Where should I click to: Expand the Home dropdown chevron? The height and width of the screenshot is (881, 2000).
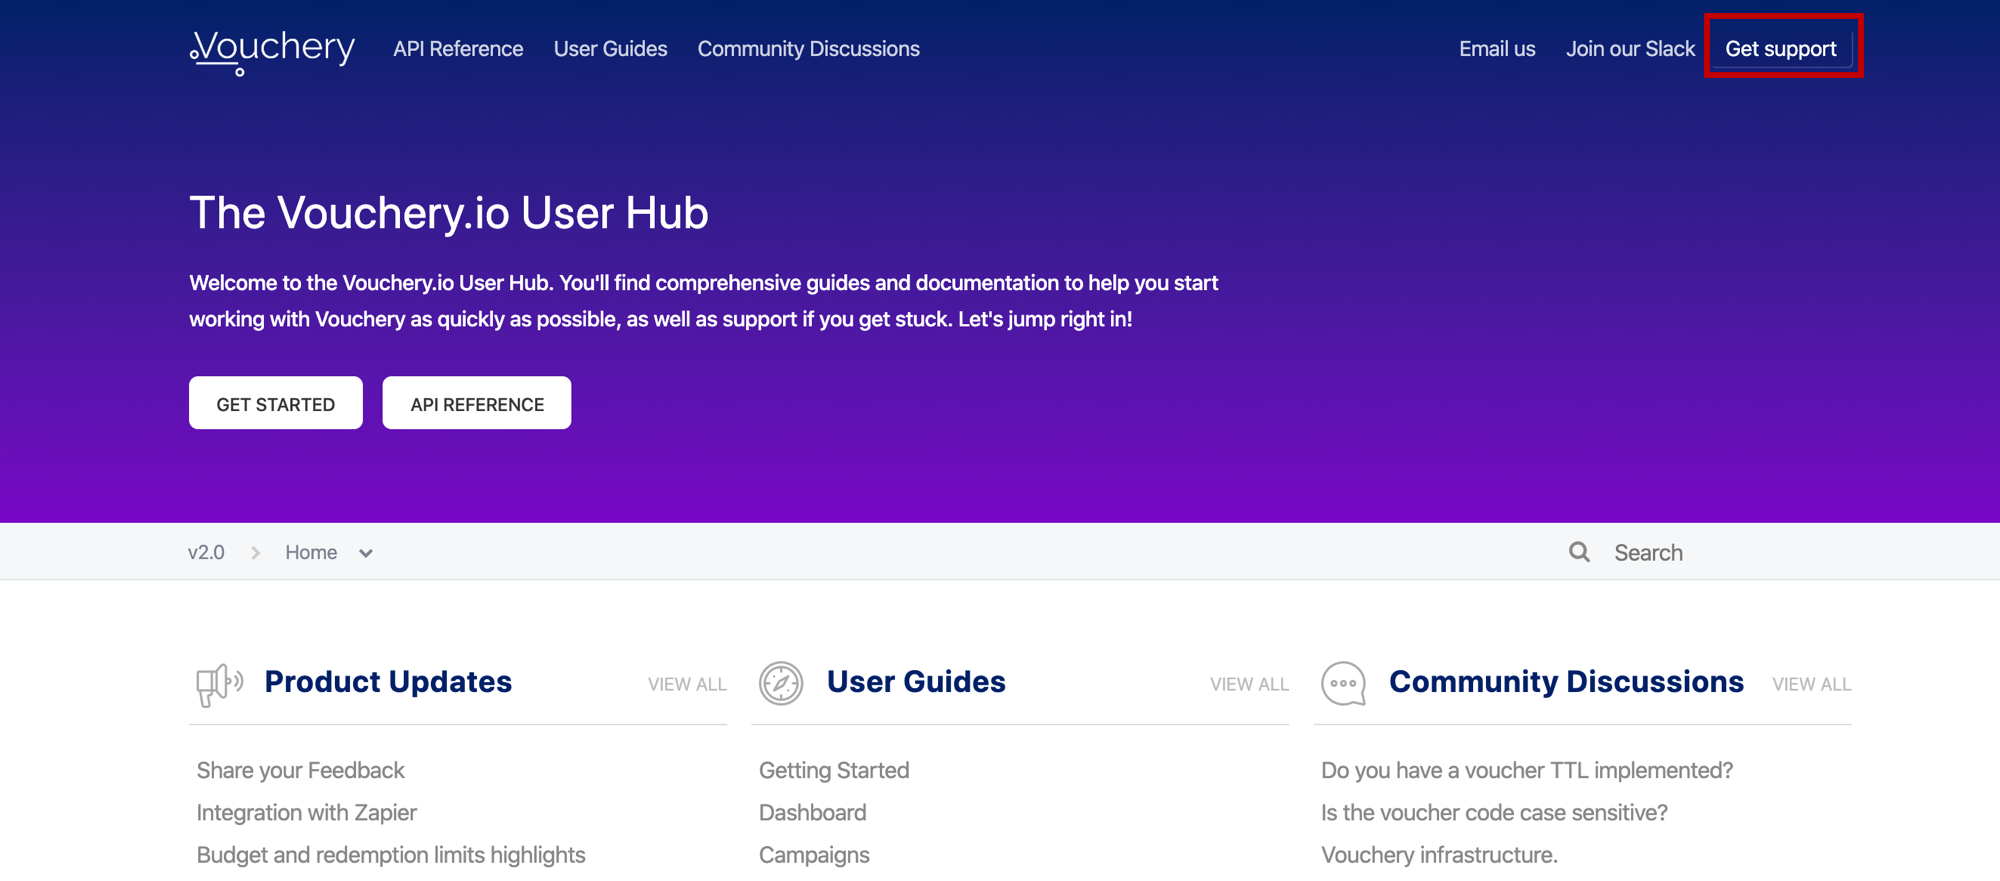[366, 553]
